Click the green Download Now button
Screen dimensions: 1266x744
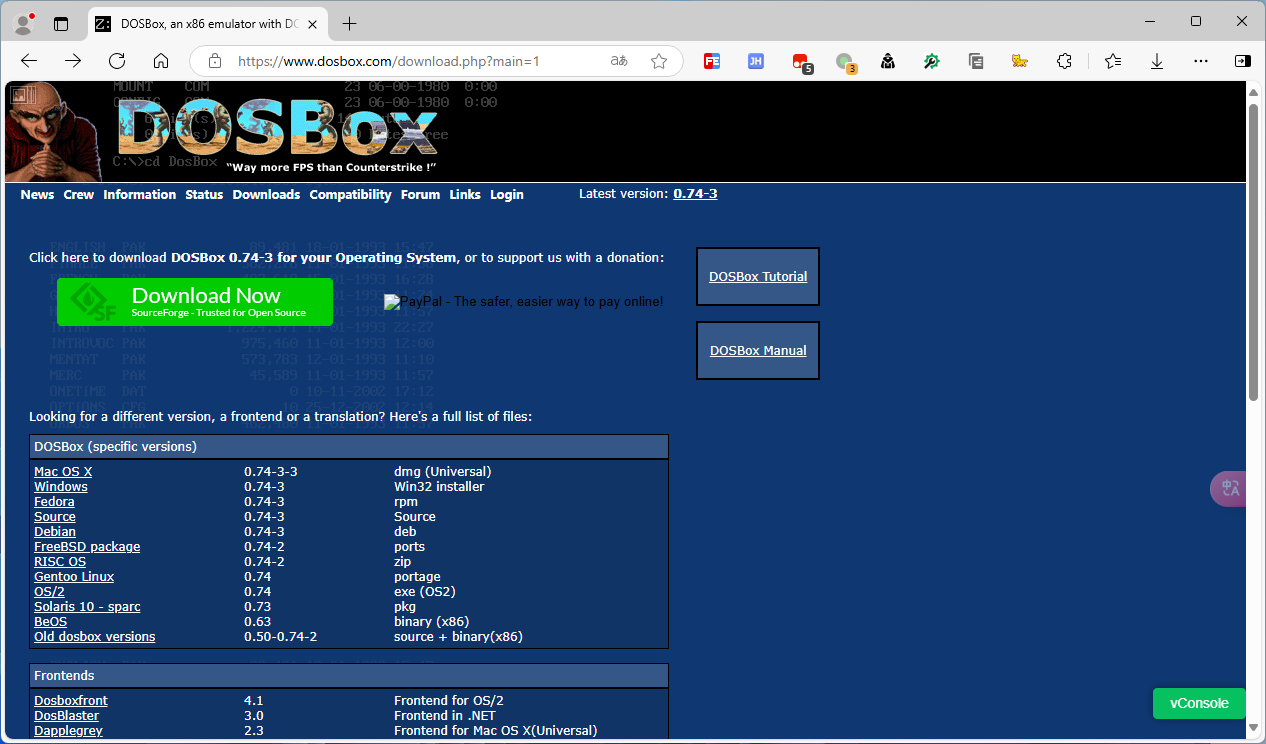195,302
